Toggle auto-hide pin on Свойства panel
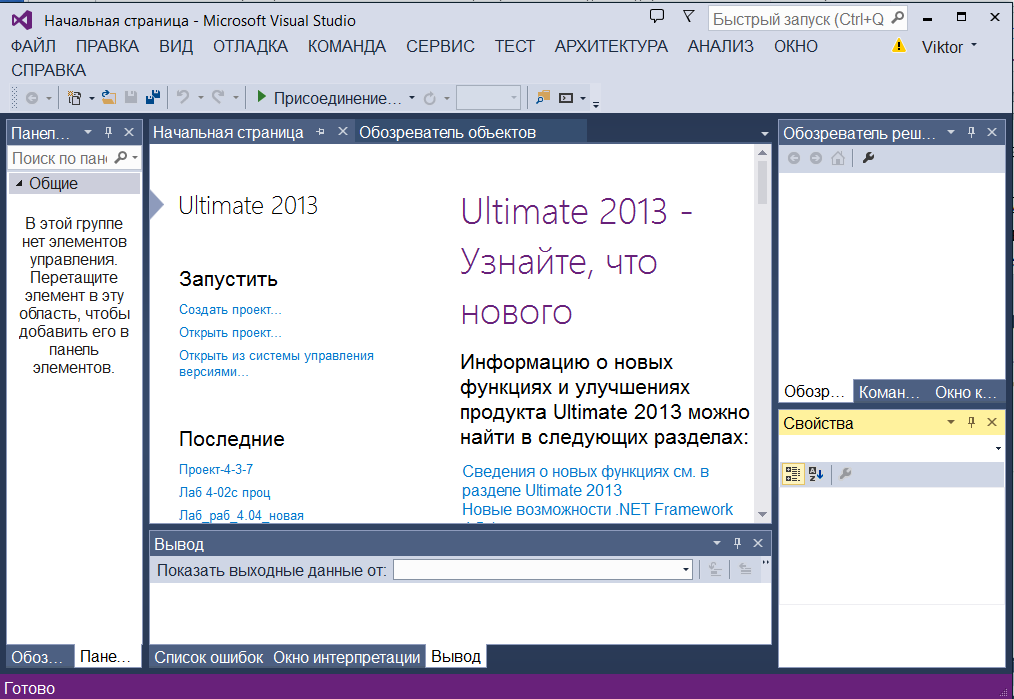Viewport: 1014px width, 699px height. pos(971,422)
